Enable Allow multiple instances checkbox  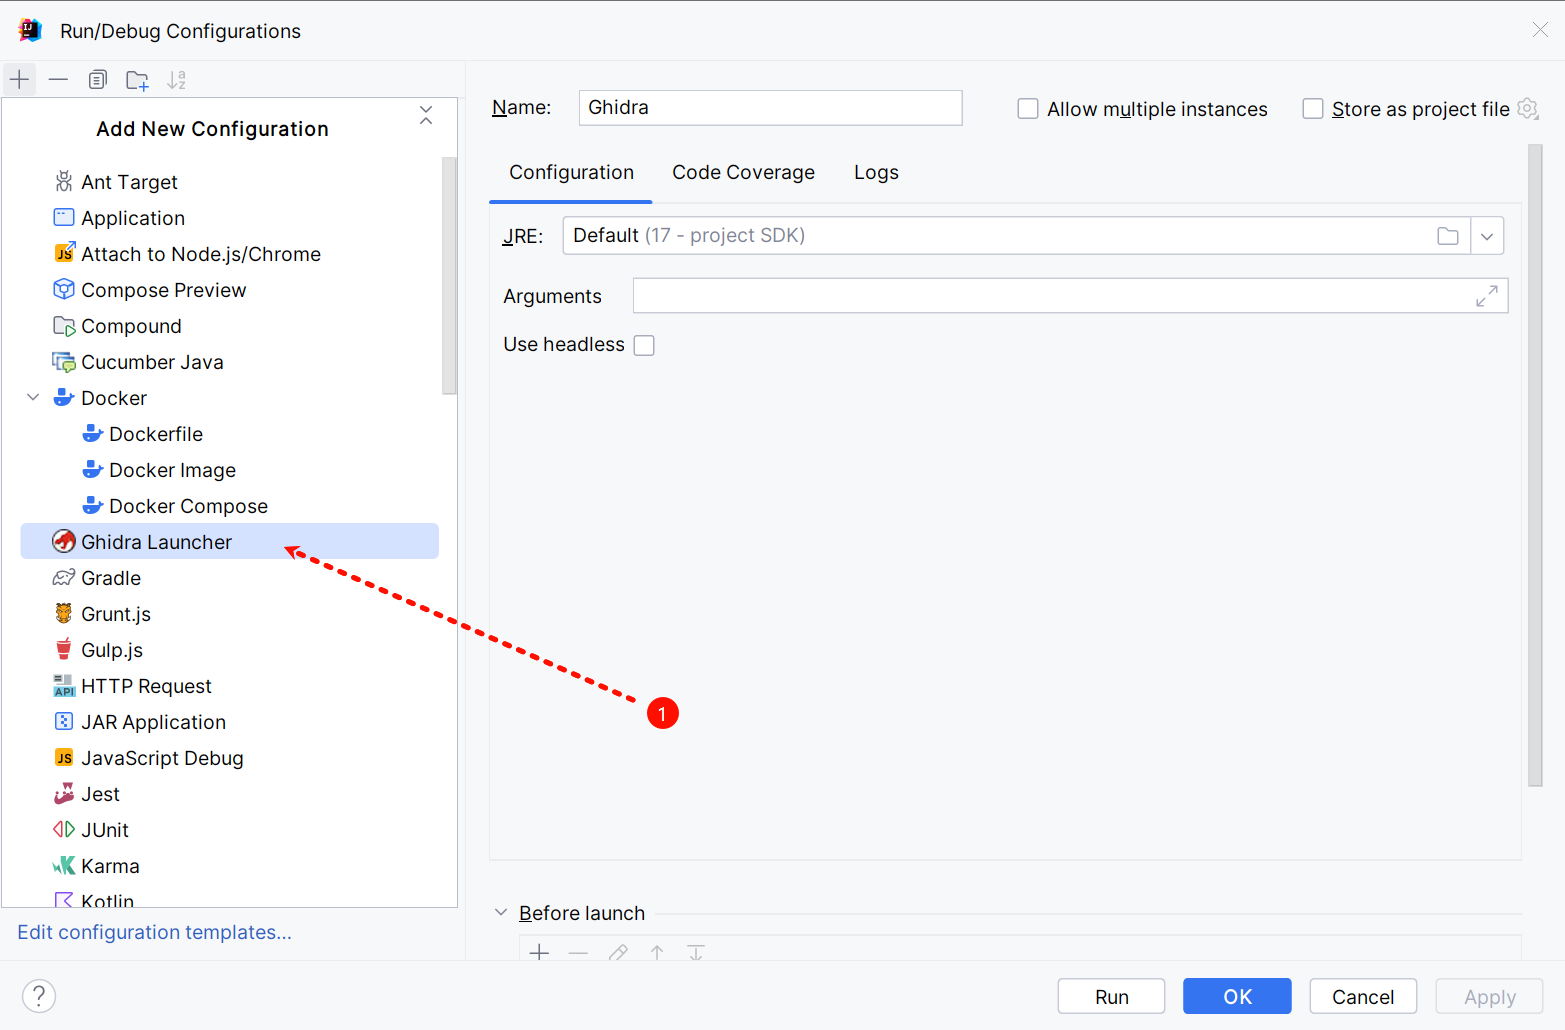pos(1028,109)
